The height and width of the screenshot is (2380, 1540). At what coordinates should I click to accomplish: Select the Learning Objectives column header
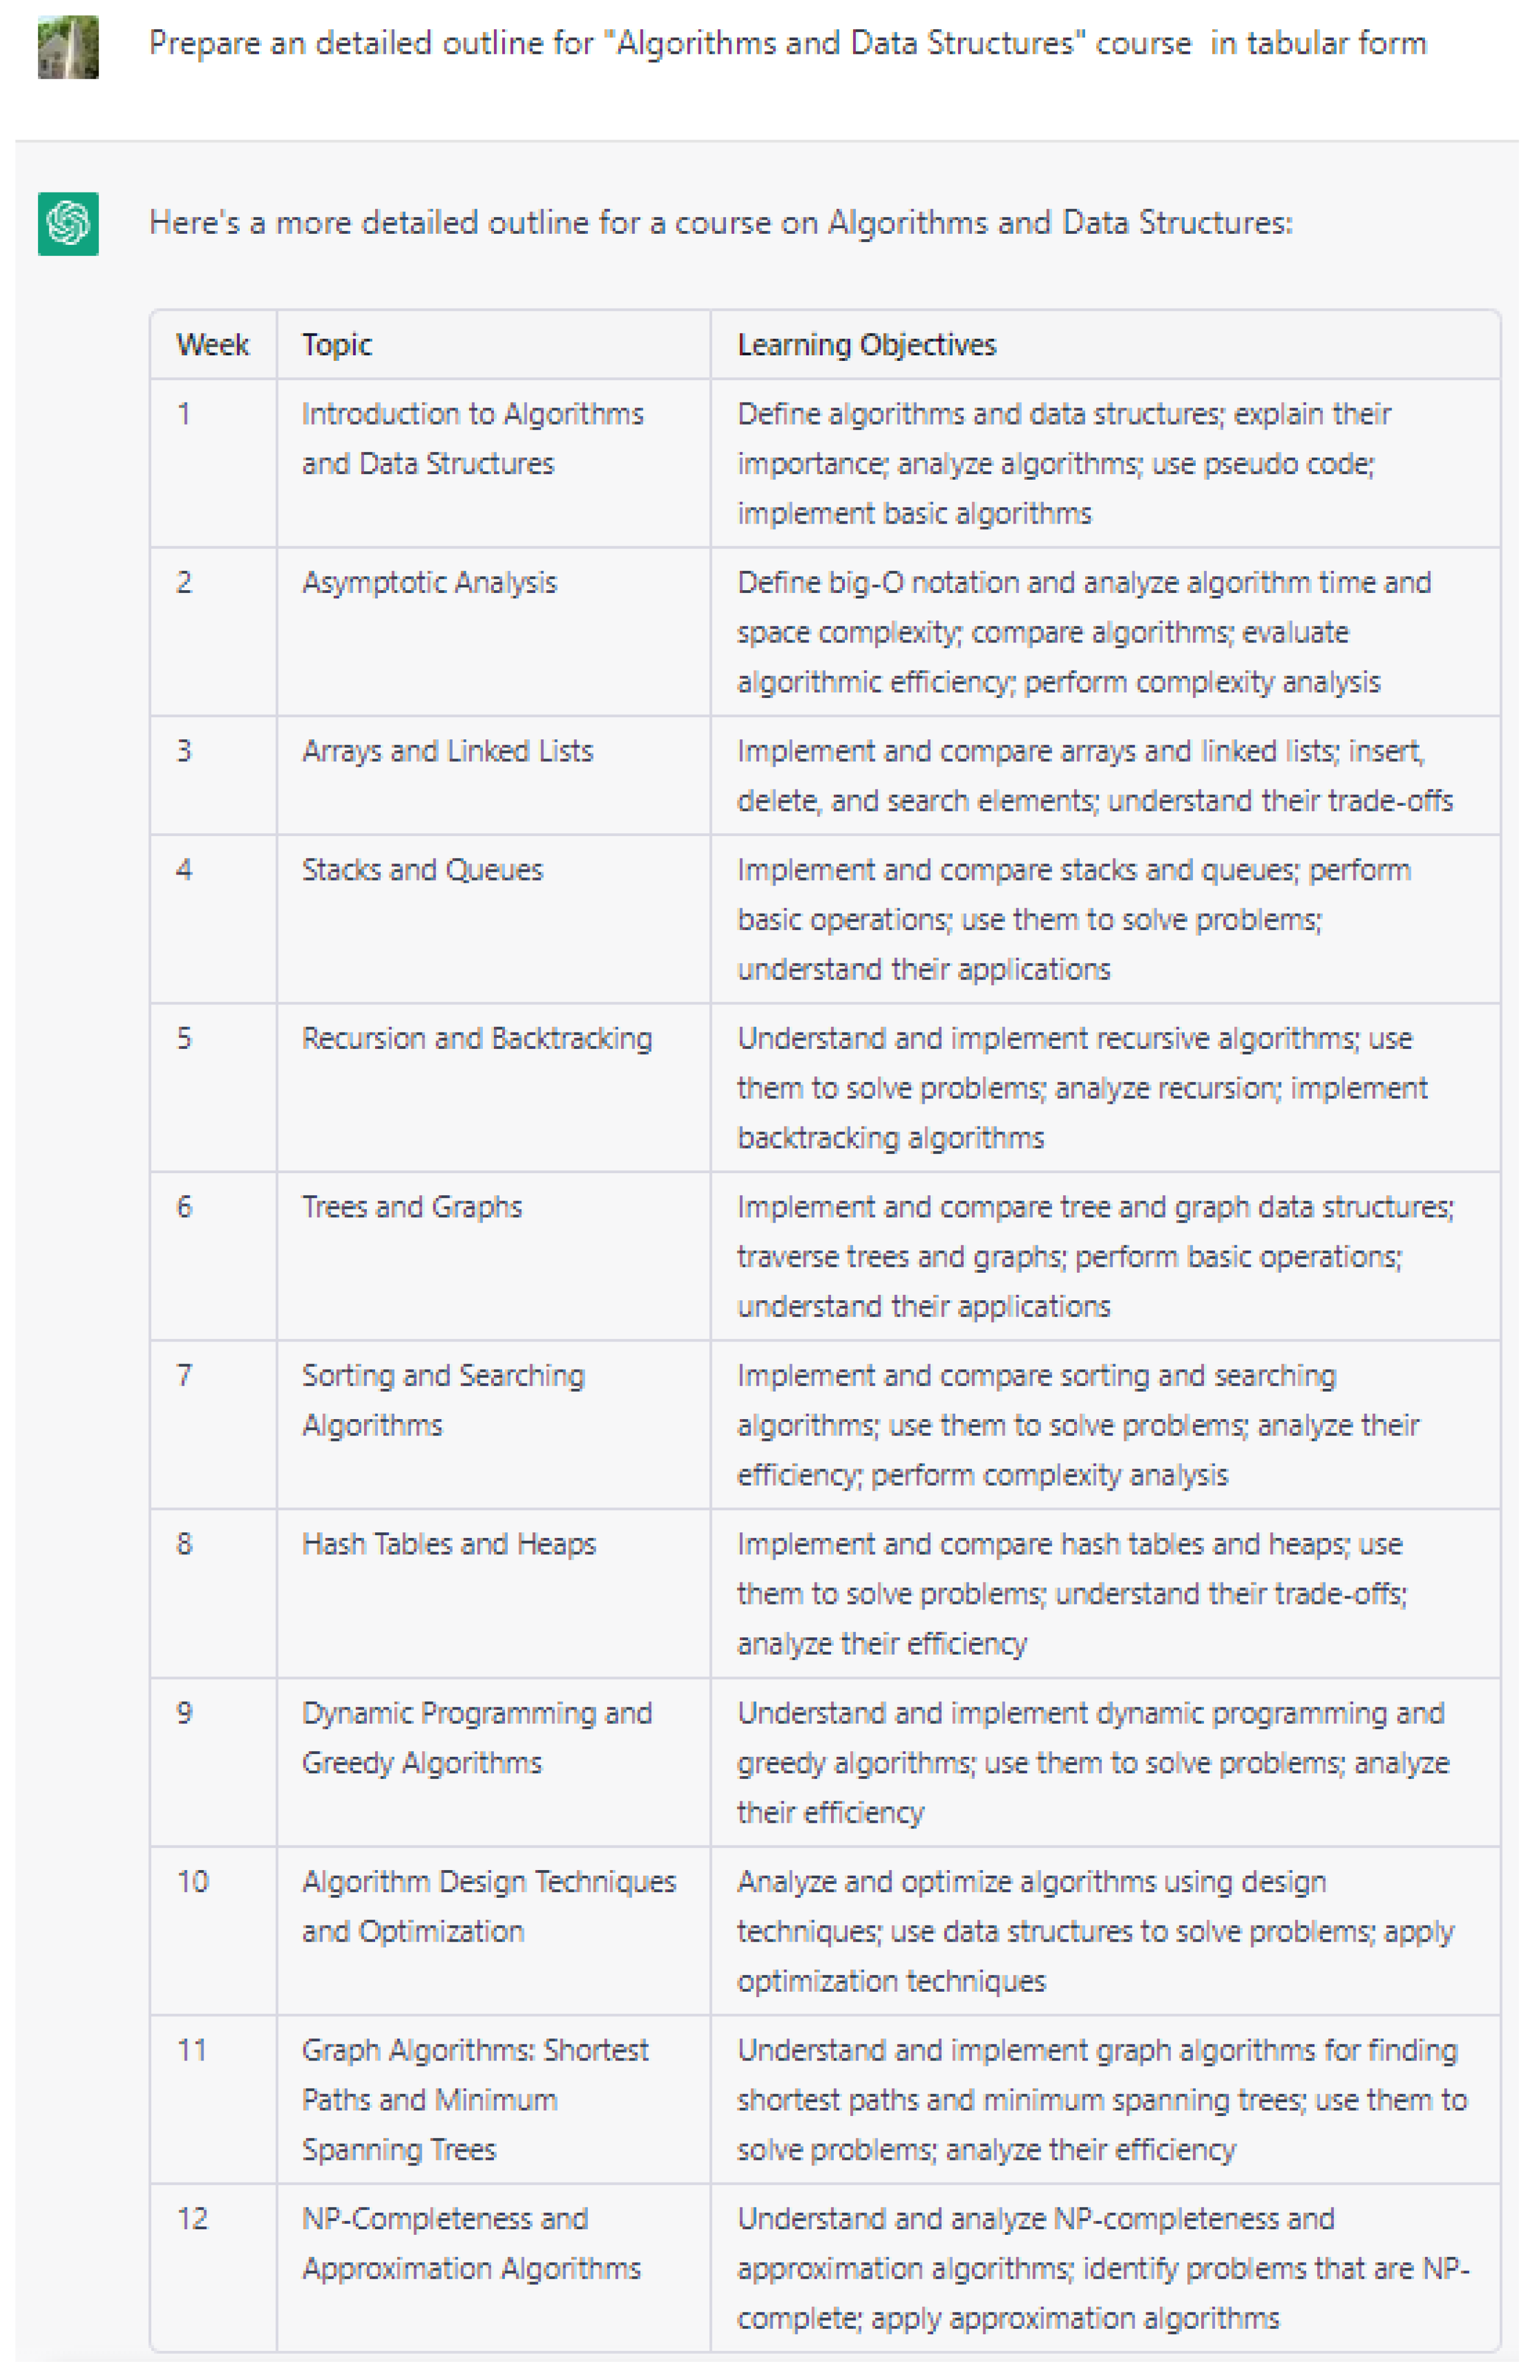coord(866,345)
